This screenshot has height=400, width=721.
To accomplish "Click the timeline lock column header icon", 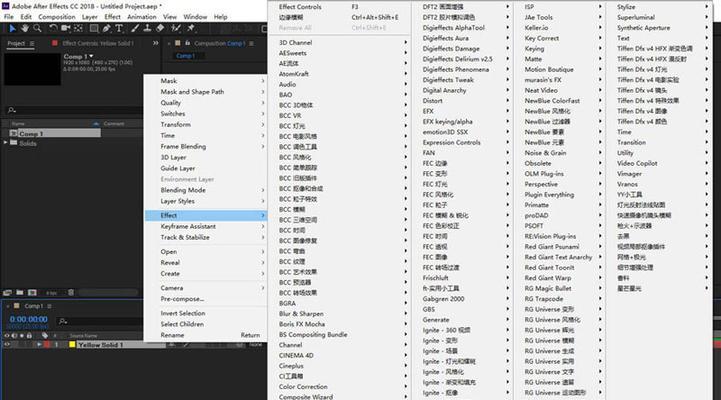I will coord(29,336).
